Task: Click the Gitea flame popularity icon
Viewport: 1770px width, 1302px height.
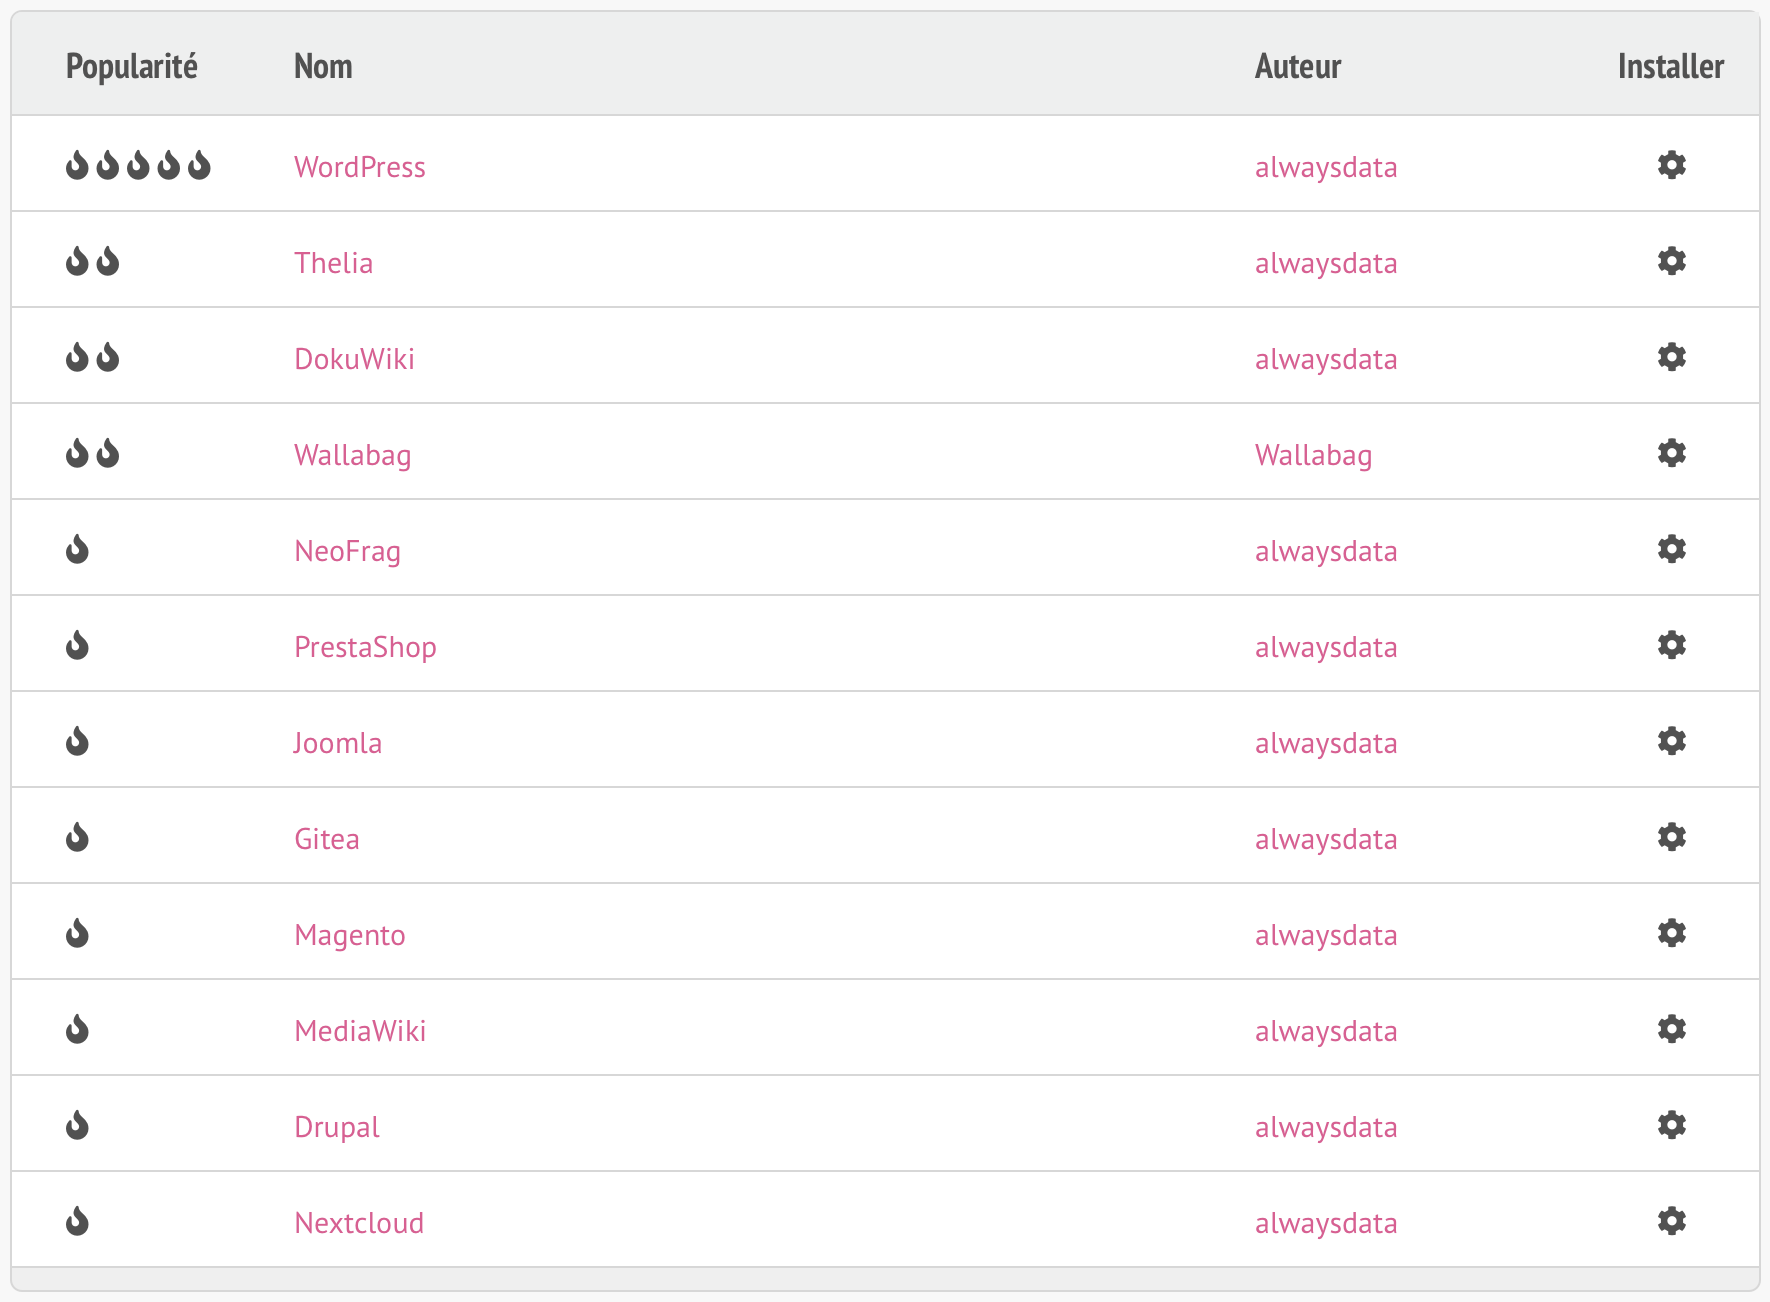Action: click(x=77, y=837)
